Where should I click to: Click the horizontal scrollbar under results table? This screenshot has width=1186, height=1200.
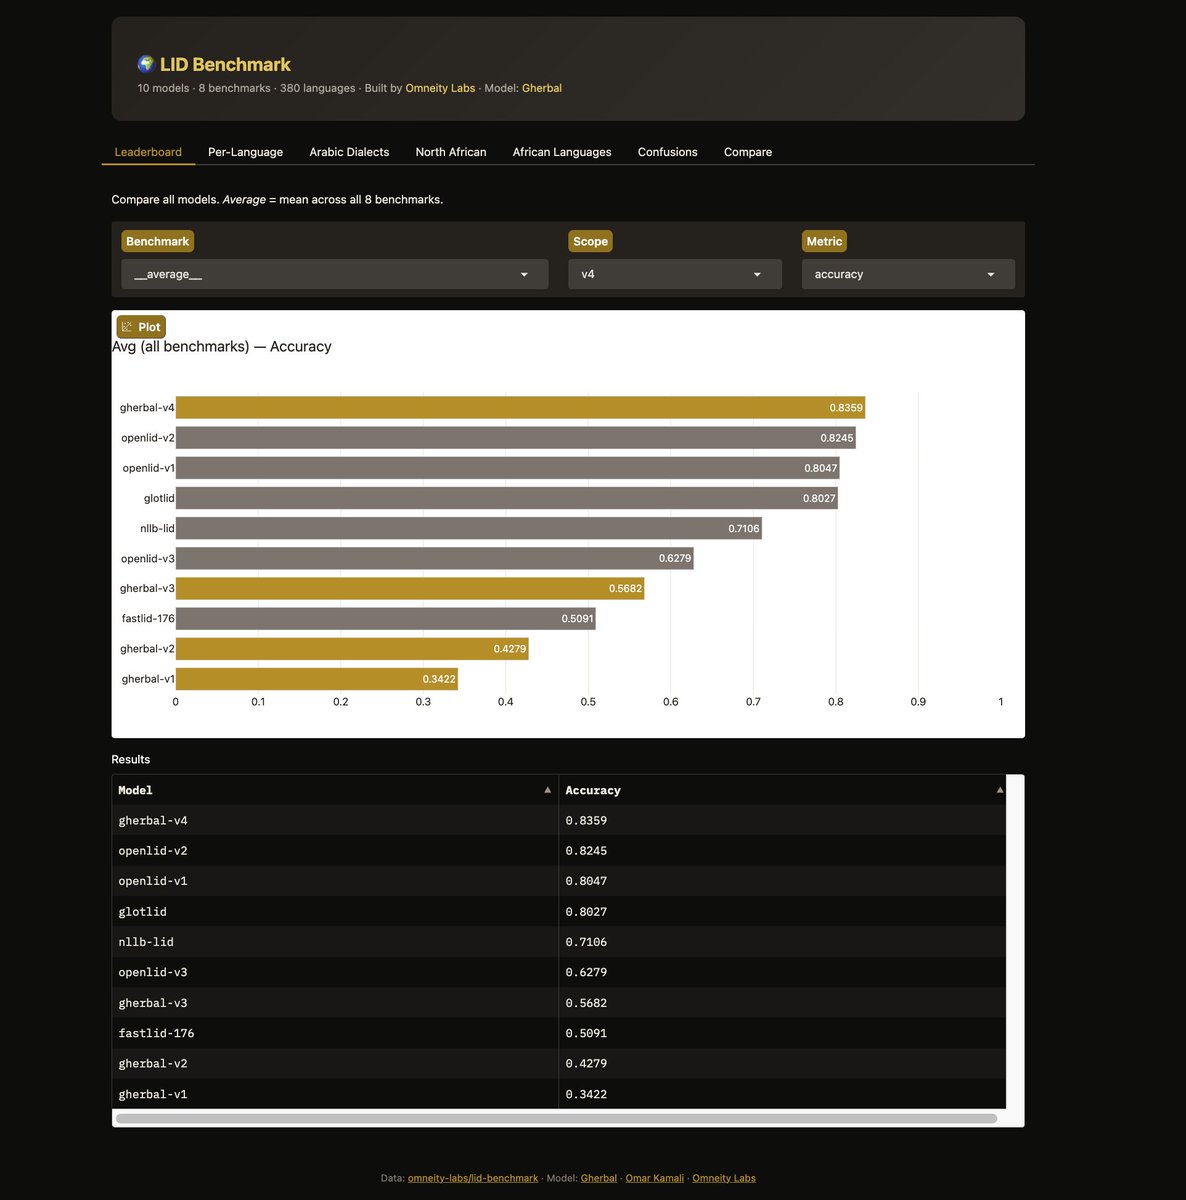click(556, 1118)
